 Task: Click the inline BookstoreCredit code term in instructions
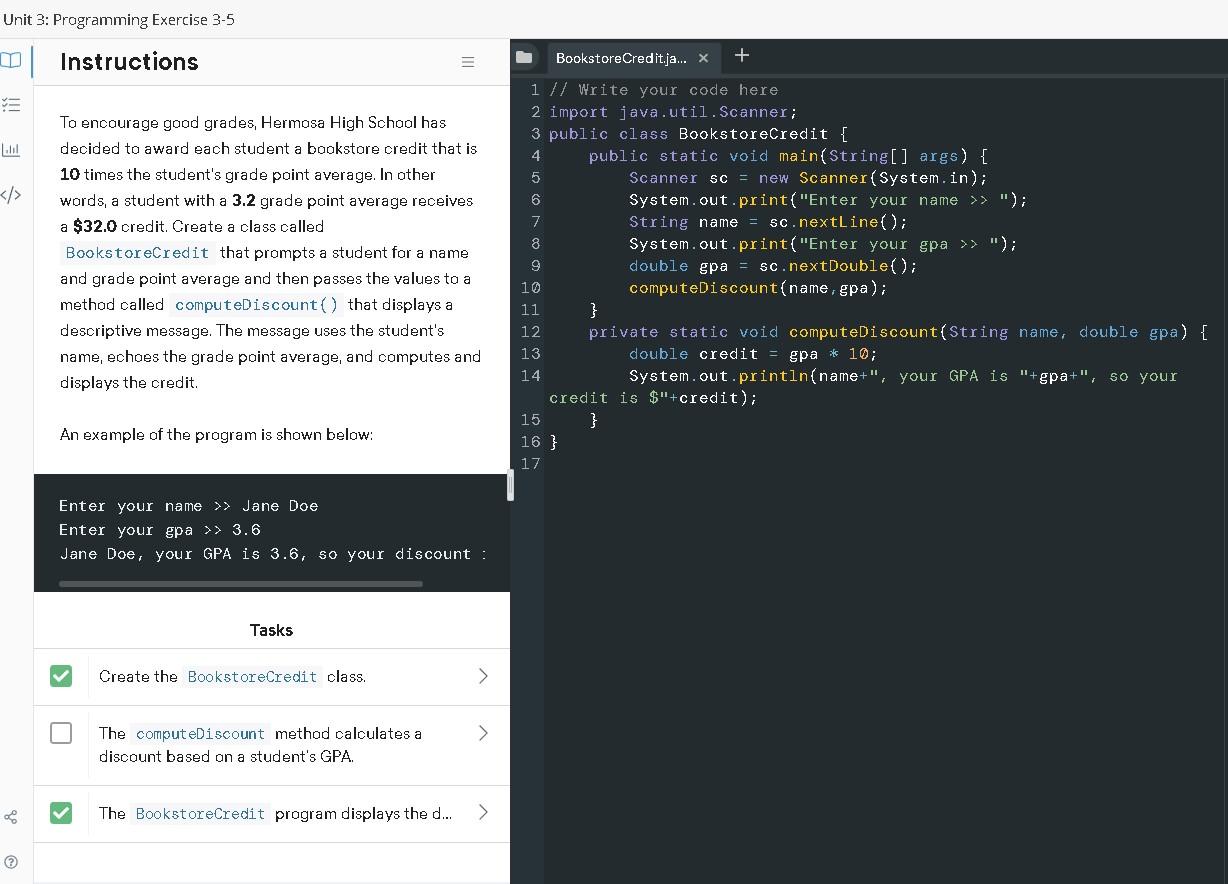coord(137,252)
